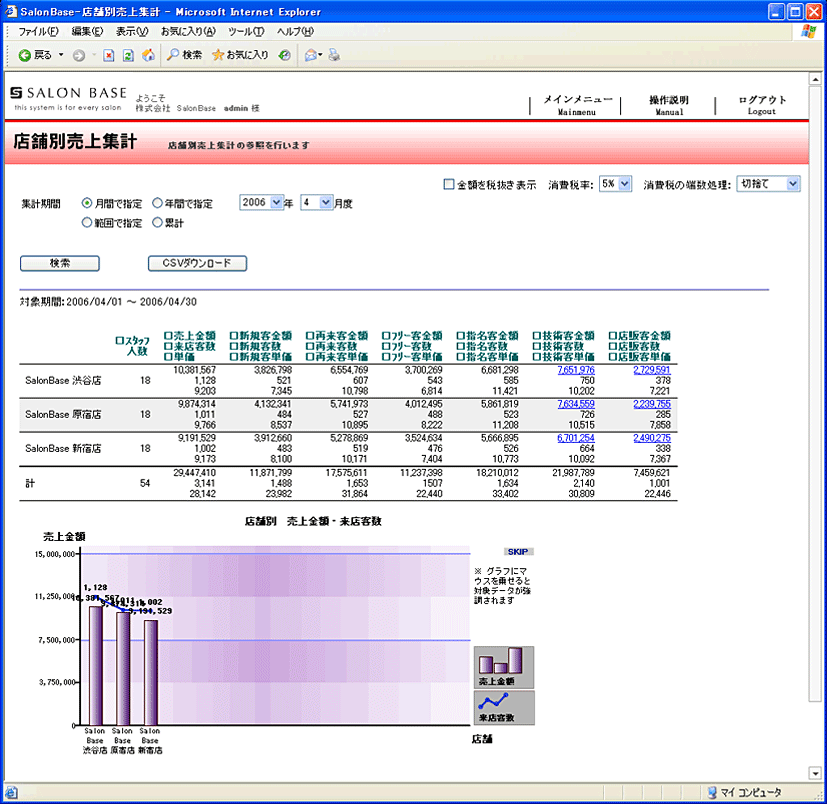This screenshot has width=827, height=804.
Task: Click the IE page icon in title bar
Action: click(11, 11)
